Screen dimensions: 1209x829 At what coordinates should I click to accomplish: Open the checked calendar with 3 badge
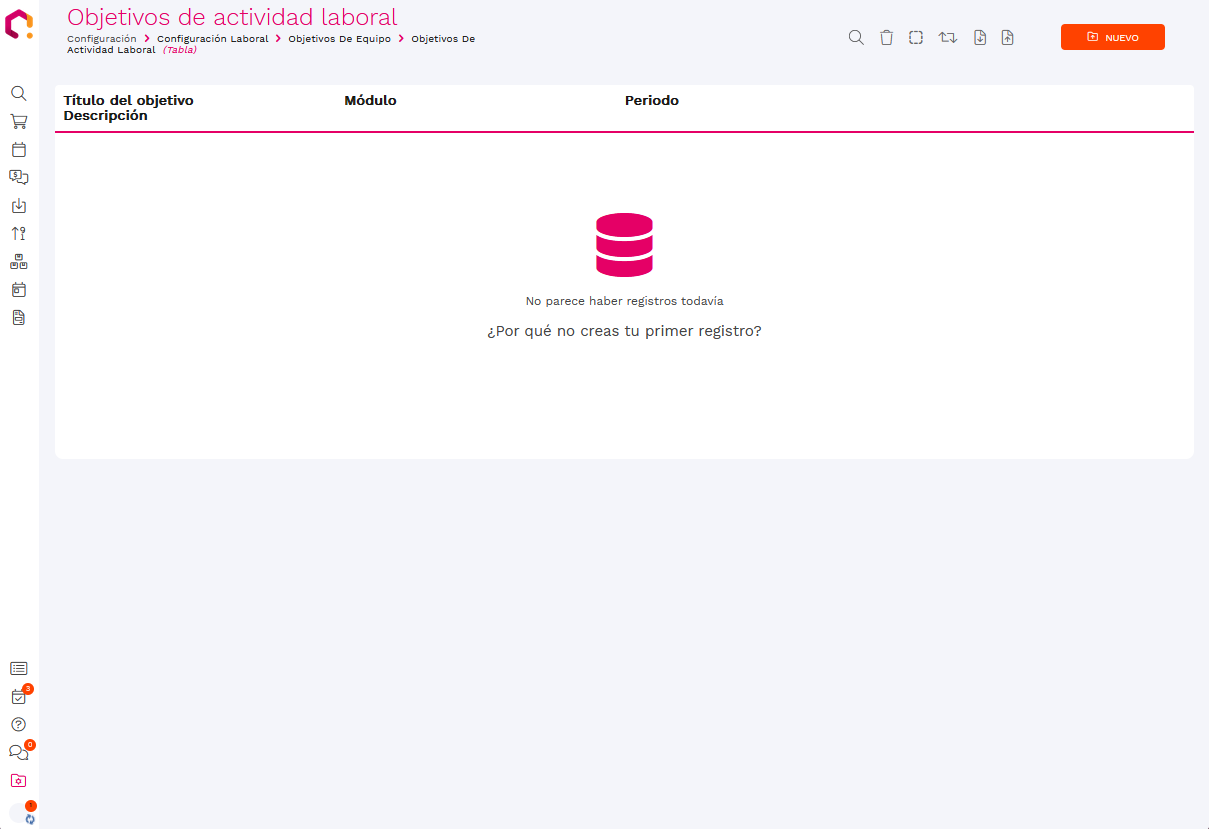coord(18,697)
